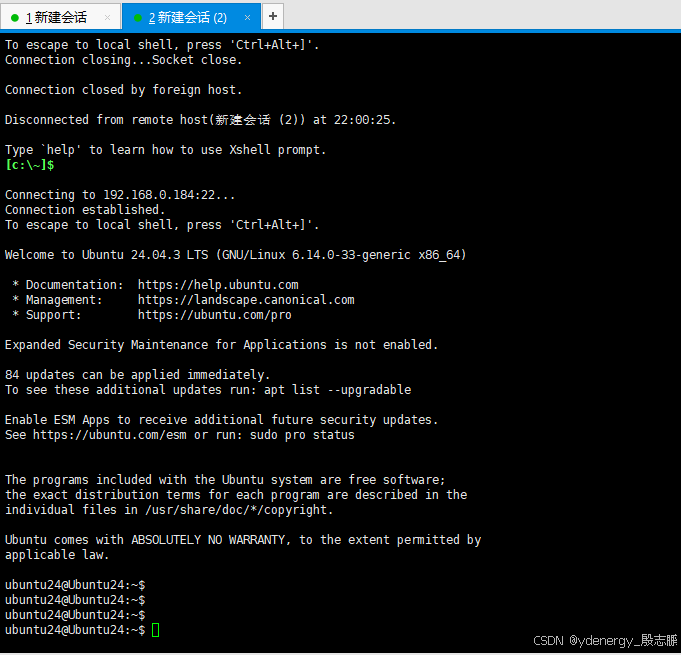The width and height of the screenshot is (681, 655).
Task: Click 'Connection closing...Socket close.' line
Action: coord(123,60)
